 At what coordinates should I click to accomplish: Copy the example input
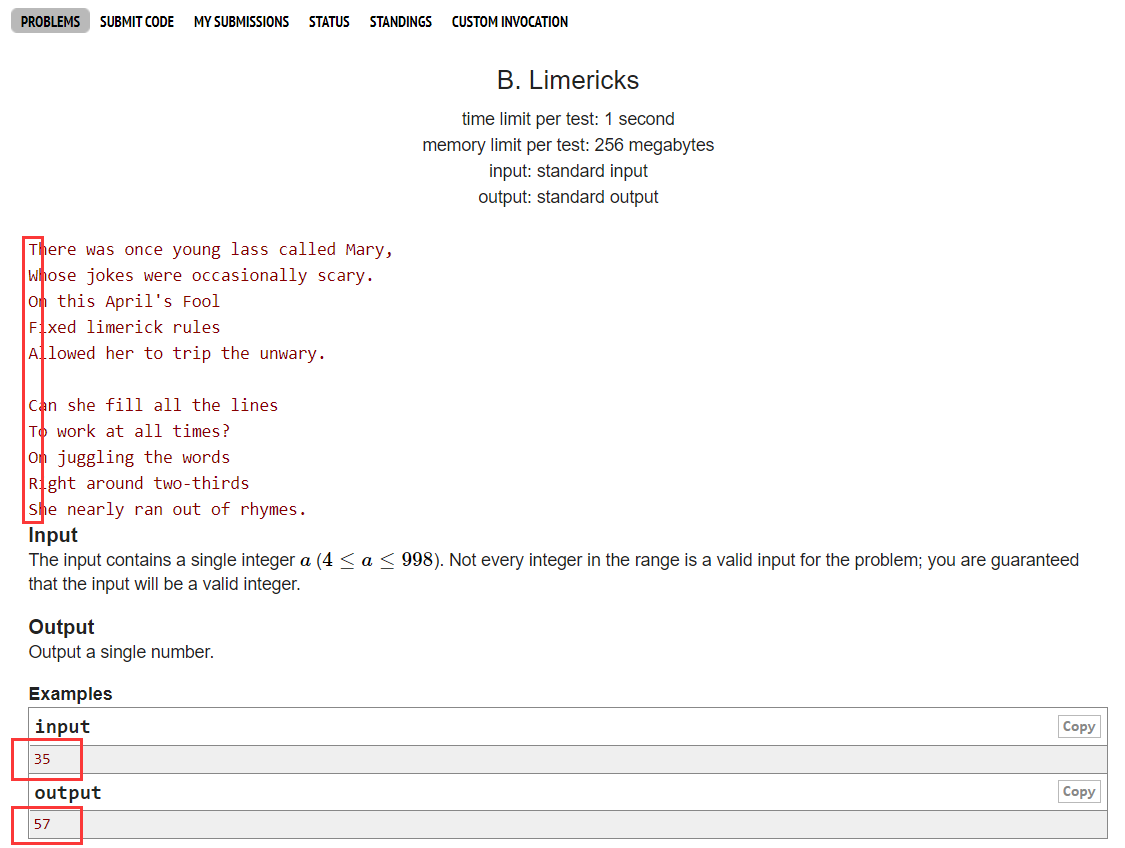1078,727
